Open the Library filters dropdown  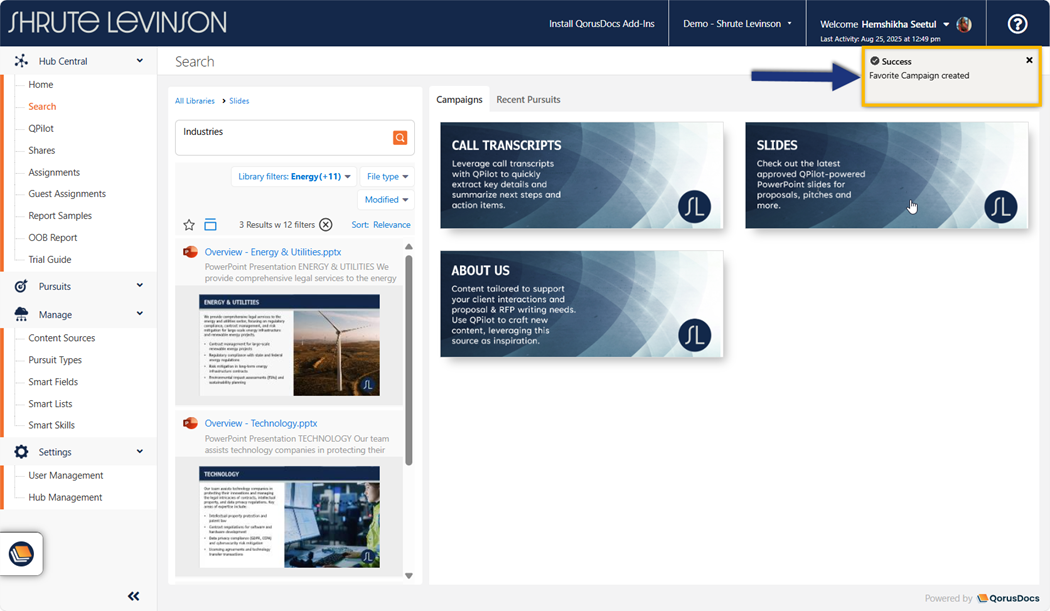[294, 177]
